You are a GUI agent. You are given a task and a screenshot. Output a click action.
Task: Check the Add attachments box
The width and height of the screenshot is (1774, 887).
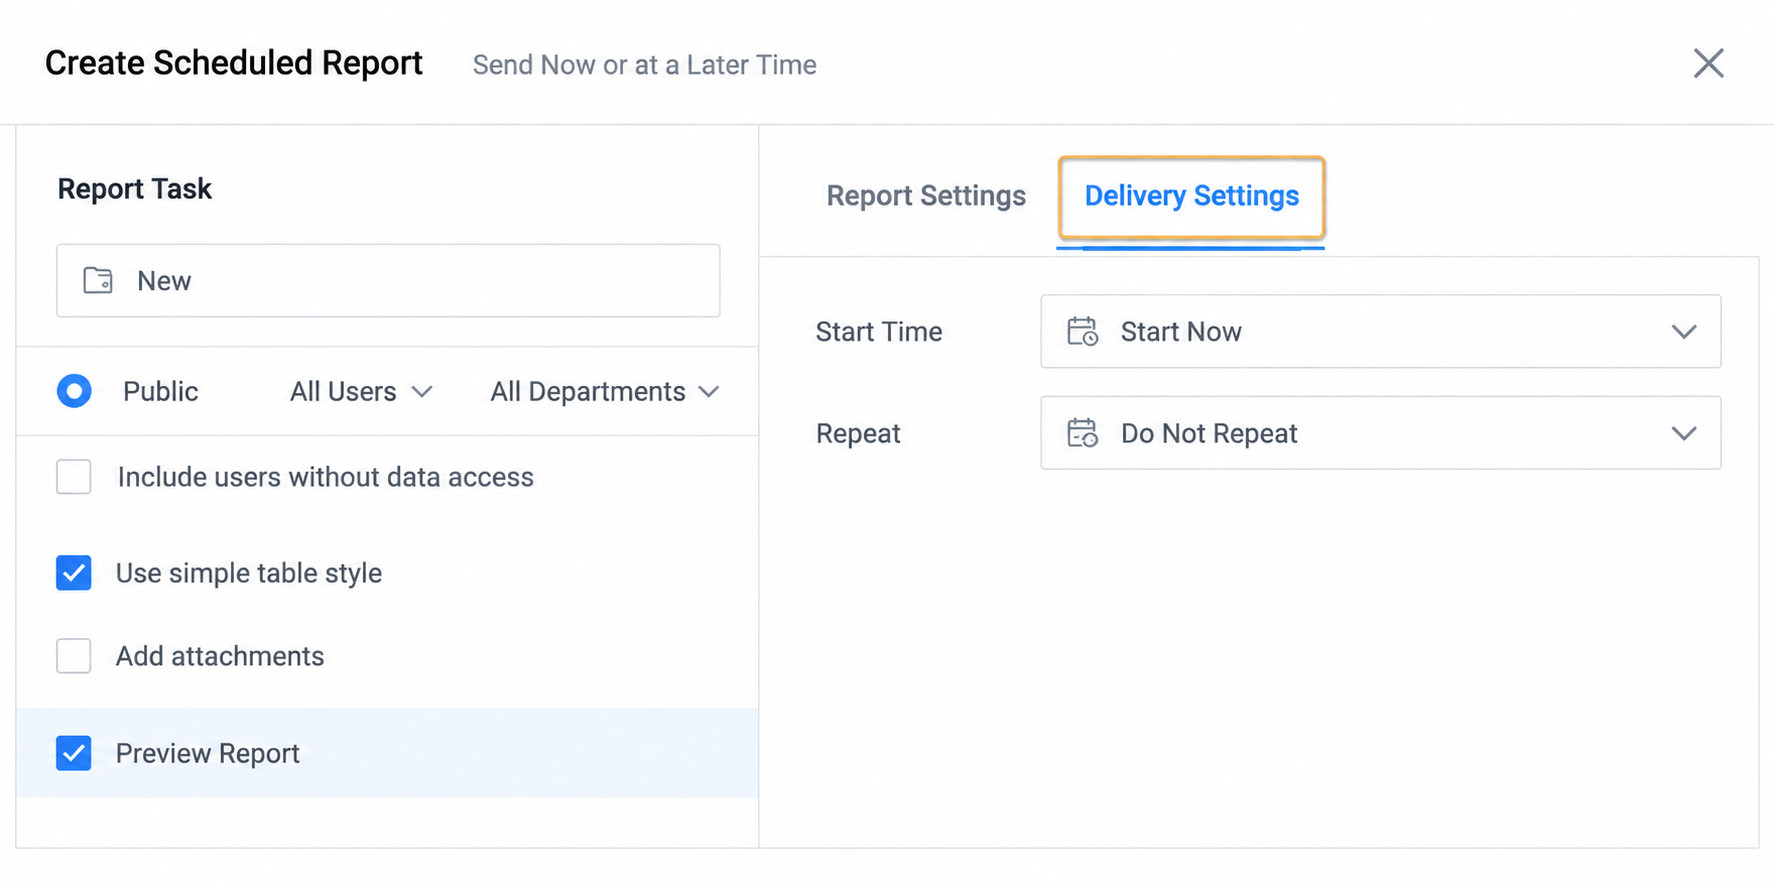pos(74,656)
